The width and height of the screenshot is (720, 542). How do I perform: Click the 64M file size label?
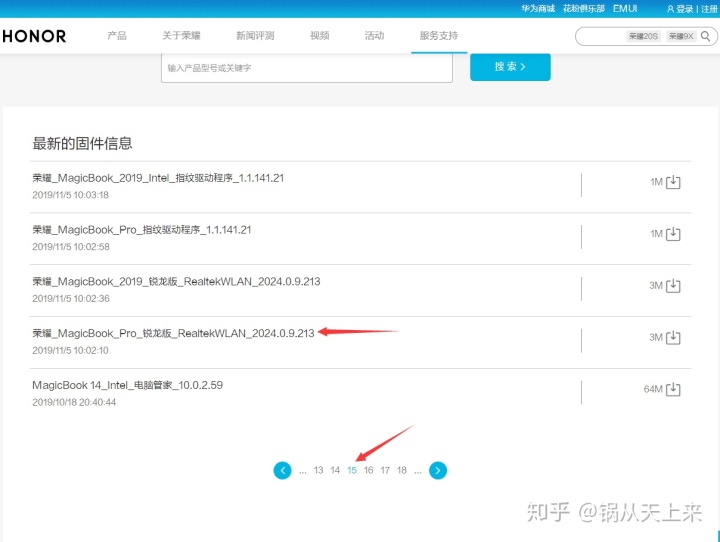[653, 390]
